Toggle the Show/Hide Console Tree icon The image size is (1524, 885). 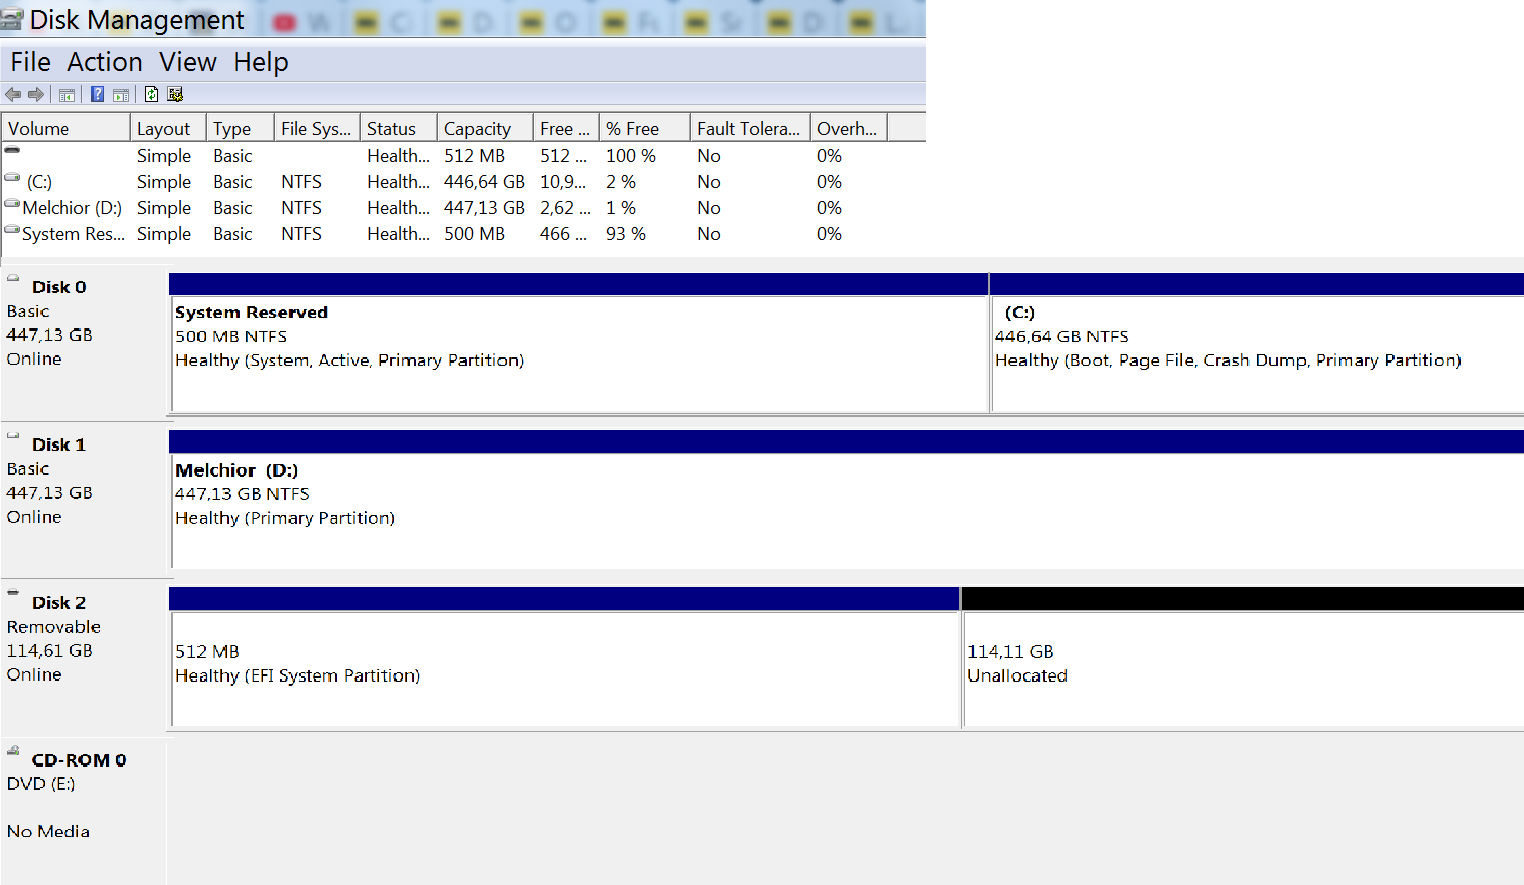[x=67, y=95]
